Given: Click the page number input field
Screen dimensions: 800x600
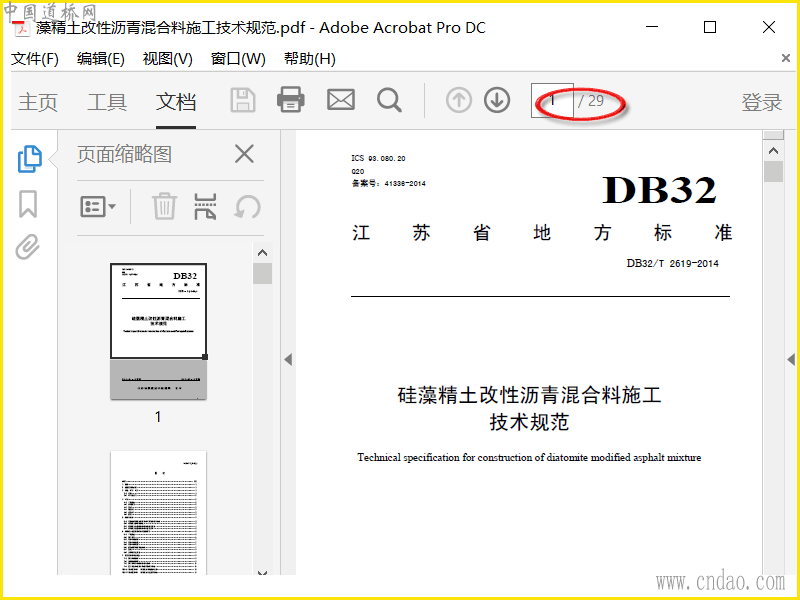Looking at the screenshot, I should click(x=552, y=101).
